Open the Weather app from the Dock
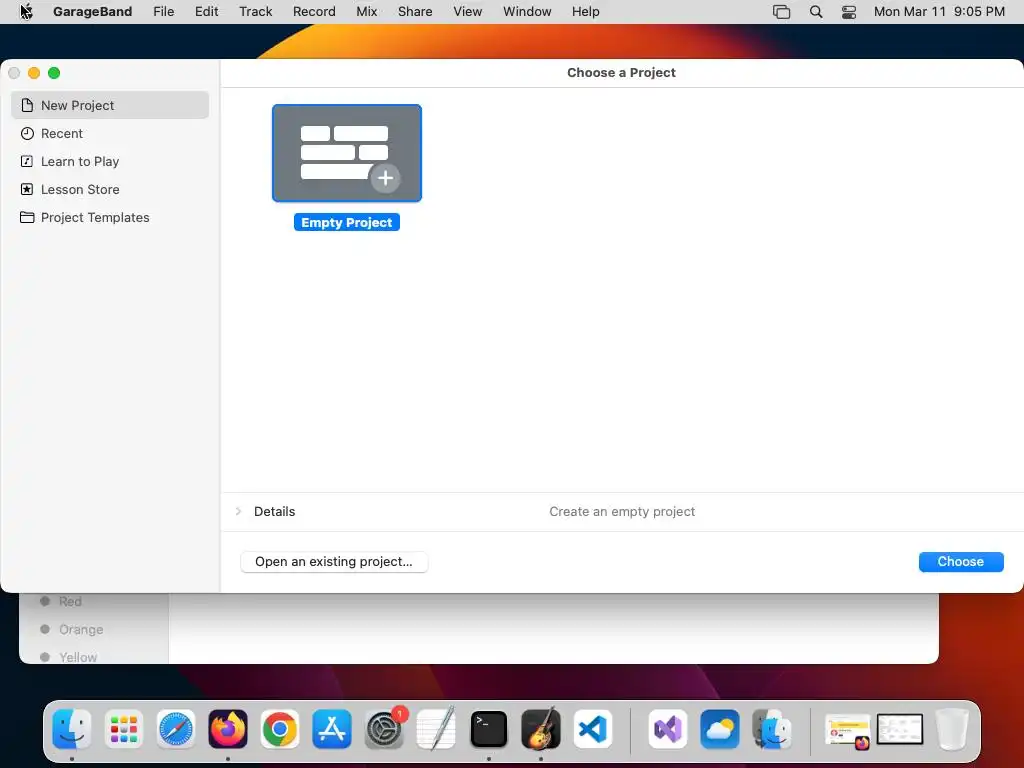This screenshot has height=768, width=1024. (x=720, y=729)
